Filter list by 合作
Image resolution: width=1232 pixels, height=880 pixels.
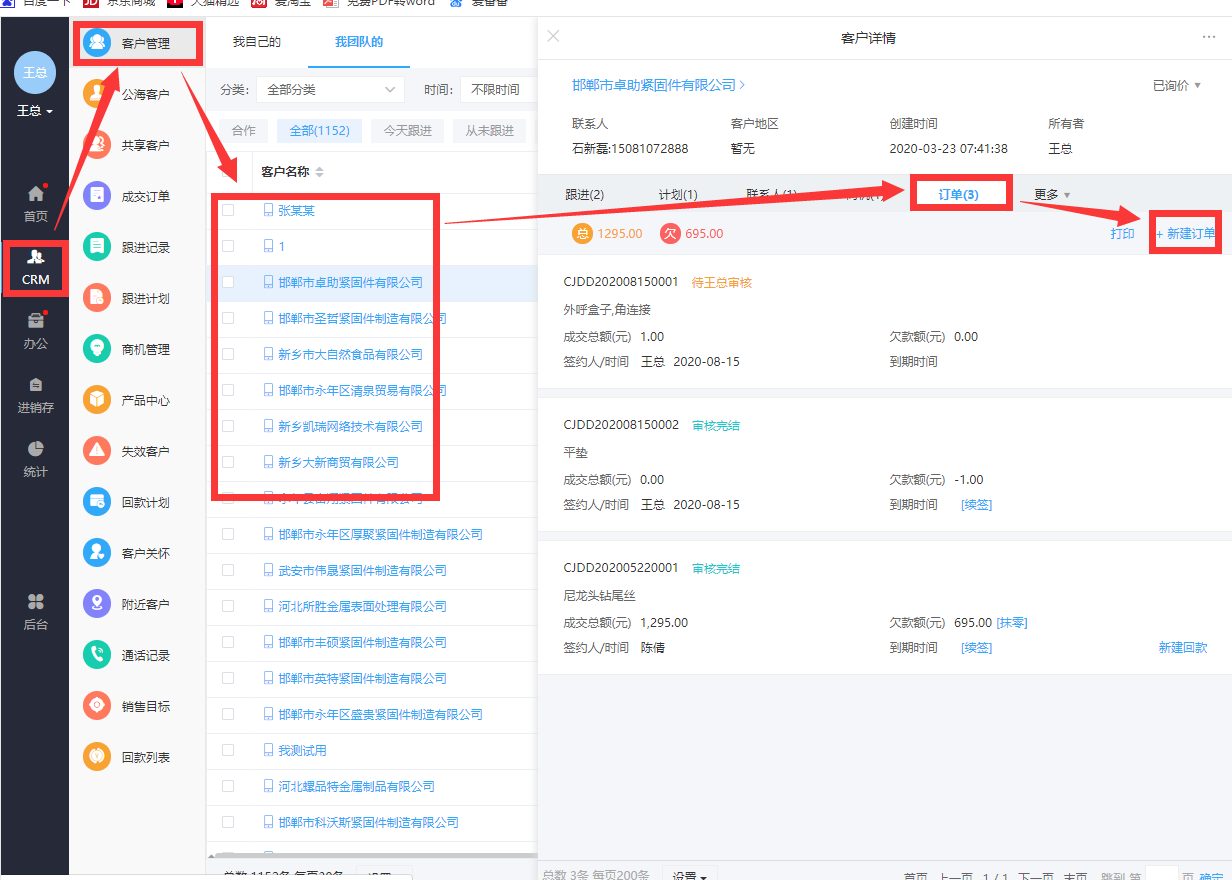(x=244, y=130)
